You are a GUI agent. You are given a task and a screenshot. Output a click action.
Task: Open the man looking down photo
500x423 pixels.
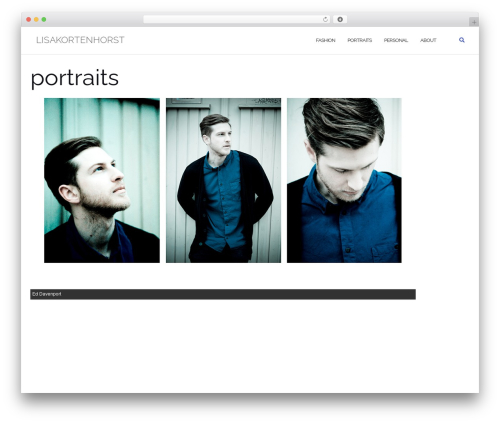tap(344, 180)
